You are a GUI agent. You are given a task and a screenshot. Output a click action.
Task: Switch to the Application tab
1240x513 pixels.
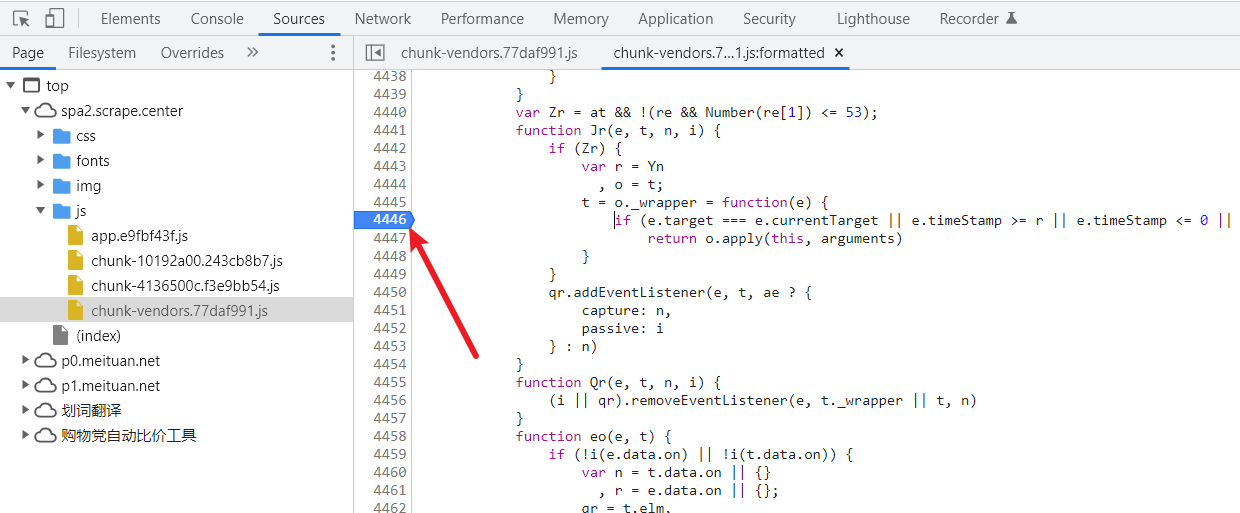[676, 19]
